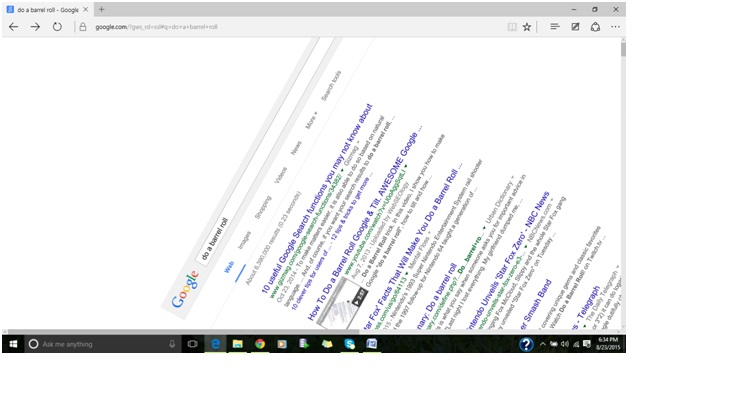This screenshot has width=736, height=394.
Task: Make a Web Note with pen icon
Action: [575, 27]
